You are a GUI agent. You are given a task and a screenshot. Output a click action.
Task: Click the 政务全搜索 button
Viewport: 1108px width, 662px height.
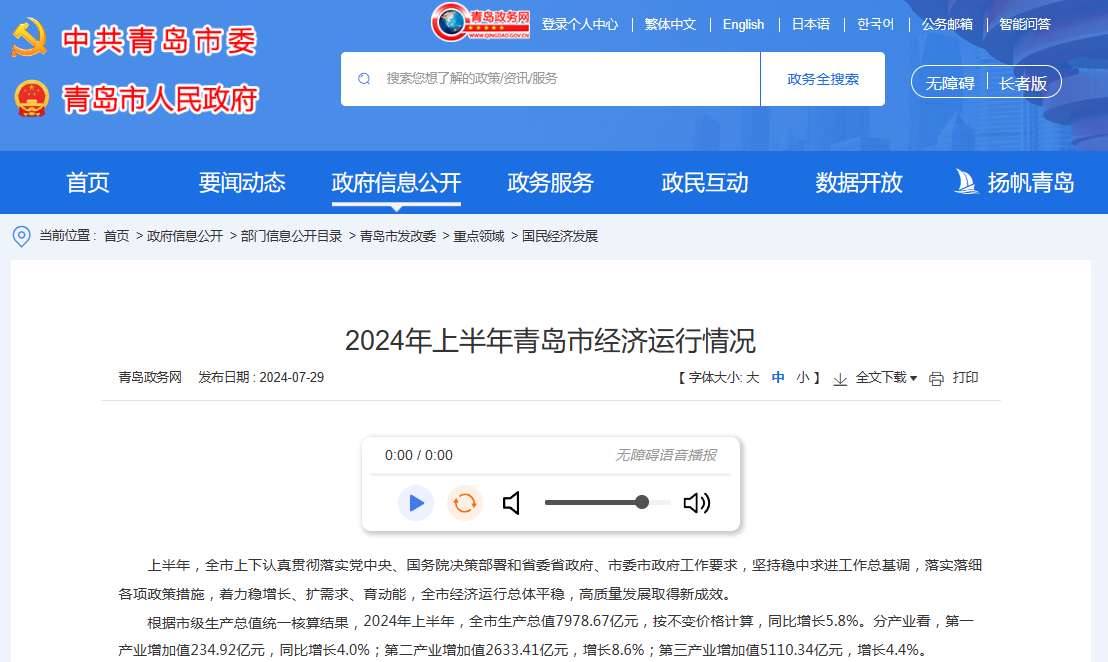point(822,79)
